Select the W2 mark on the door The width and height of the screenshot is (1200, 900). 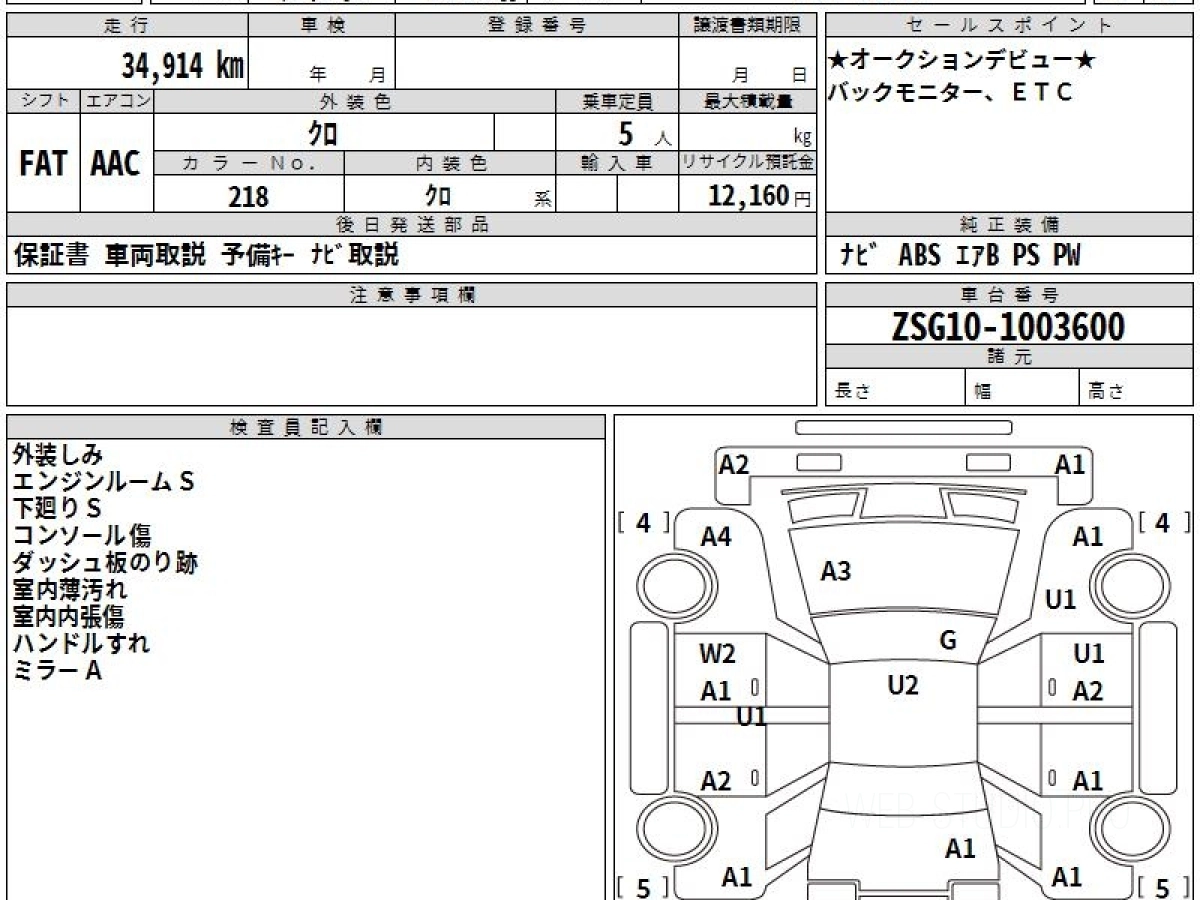coord(718,654)
